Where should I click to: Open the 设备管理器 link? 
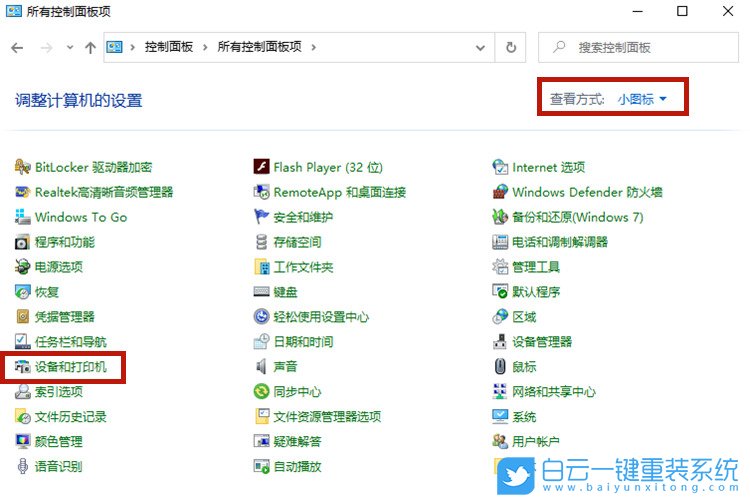542,341
